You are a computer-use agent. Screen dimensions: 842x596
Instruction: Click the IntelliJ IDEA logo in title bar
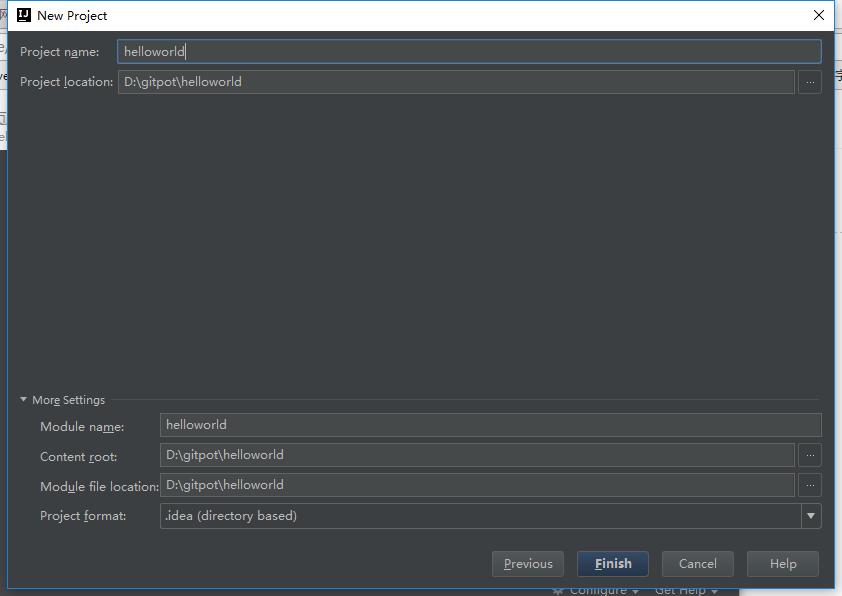pos(24,15)
